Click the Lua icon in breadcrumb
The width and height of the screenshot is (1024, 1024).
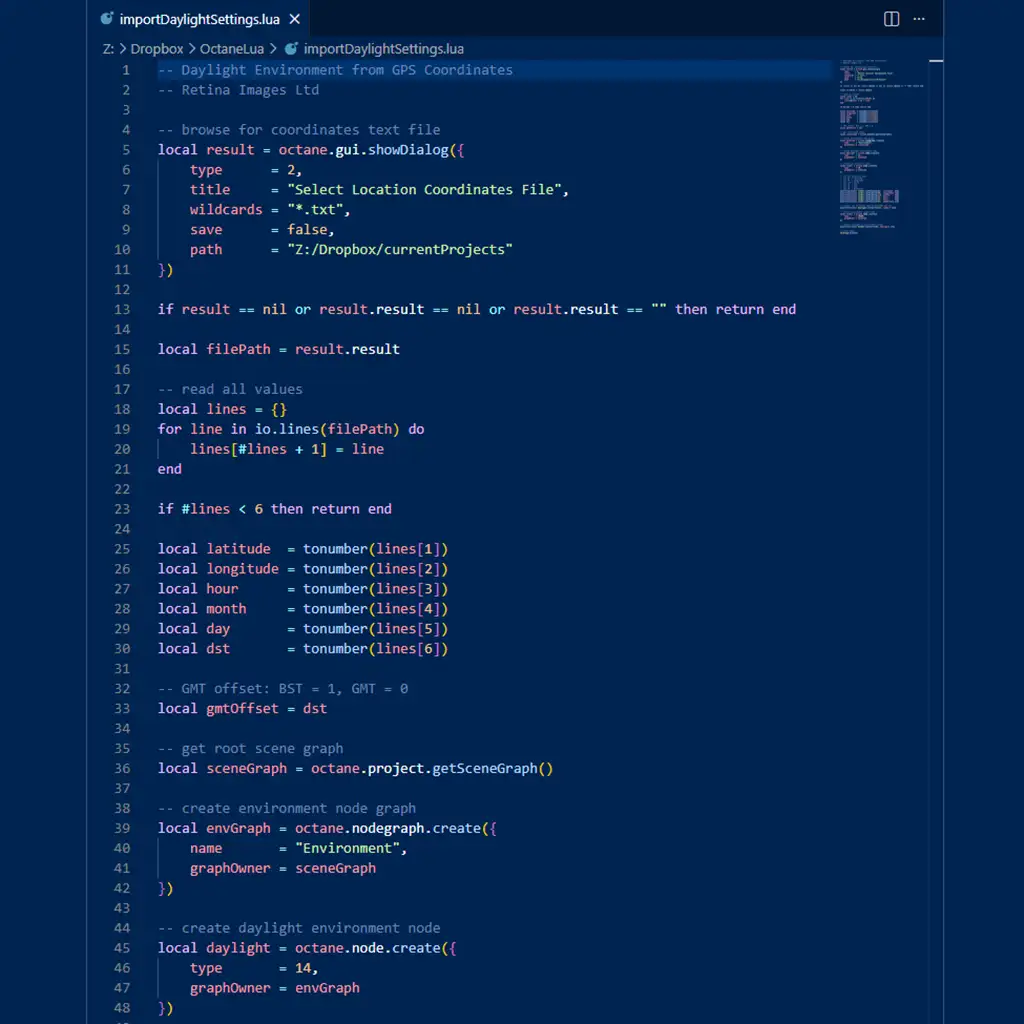coord(291,49)
